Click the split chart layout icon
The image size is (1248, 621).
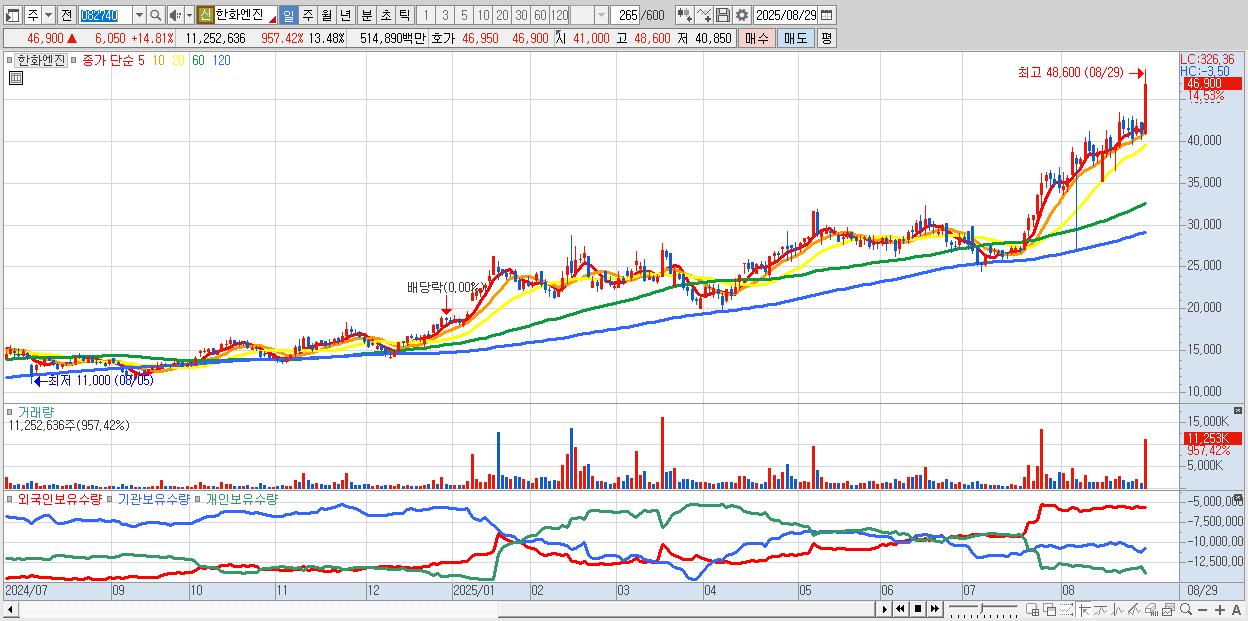[1033, 609]
